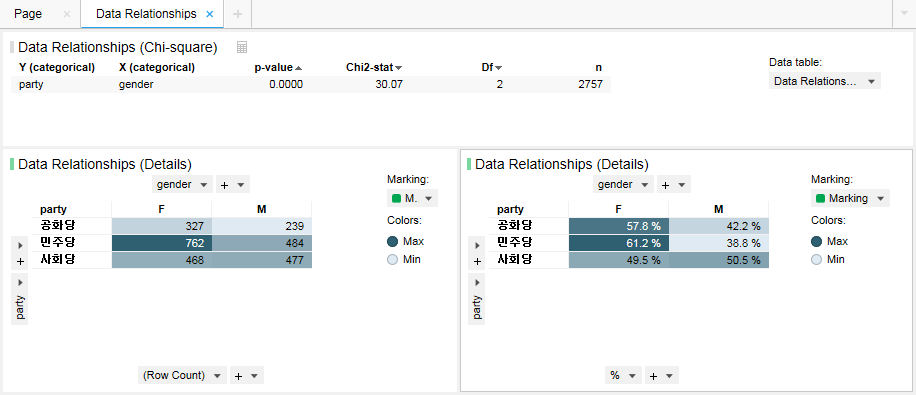Select the 49.5 % cell
The width and height of the screenshot is (916, 395).
(619, 260)
